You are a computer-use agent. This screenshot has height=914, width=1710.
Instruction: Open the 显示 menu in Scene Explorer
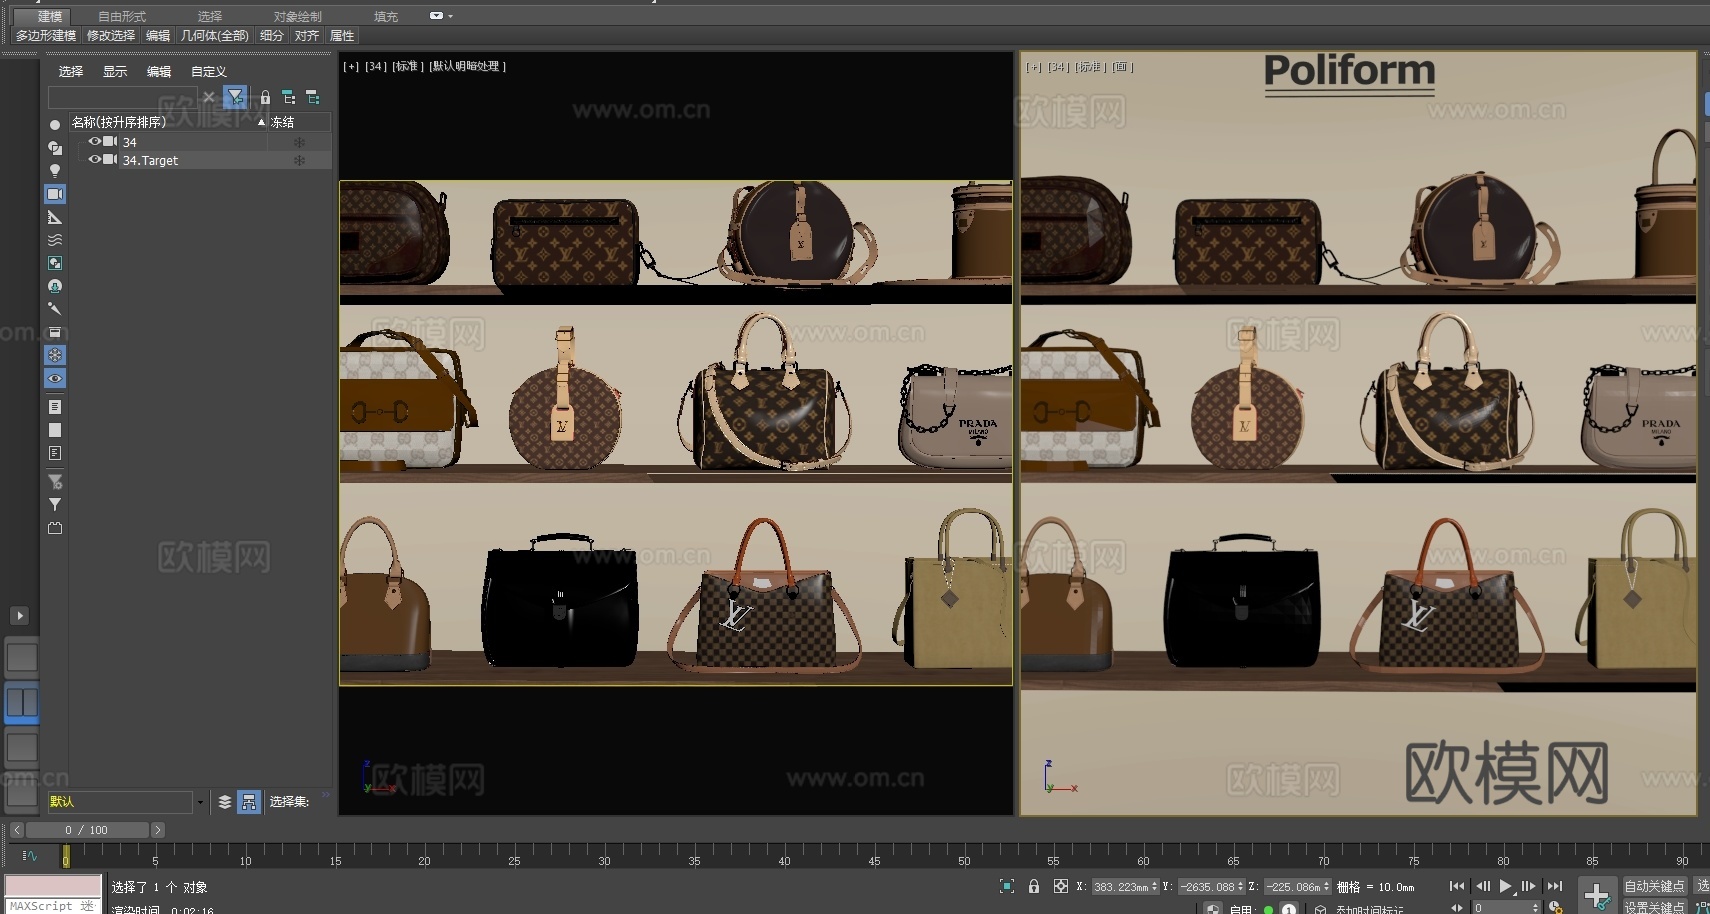pyautogui.click(x=115, y=72)
